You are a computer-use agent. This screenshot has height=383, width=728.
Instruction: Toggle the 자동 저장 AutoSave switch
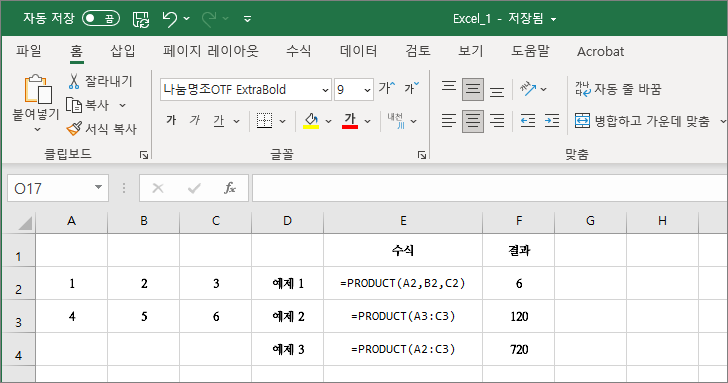pyautogui.click(x=101, y=19)
